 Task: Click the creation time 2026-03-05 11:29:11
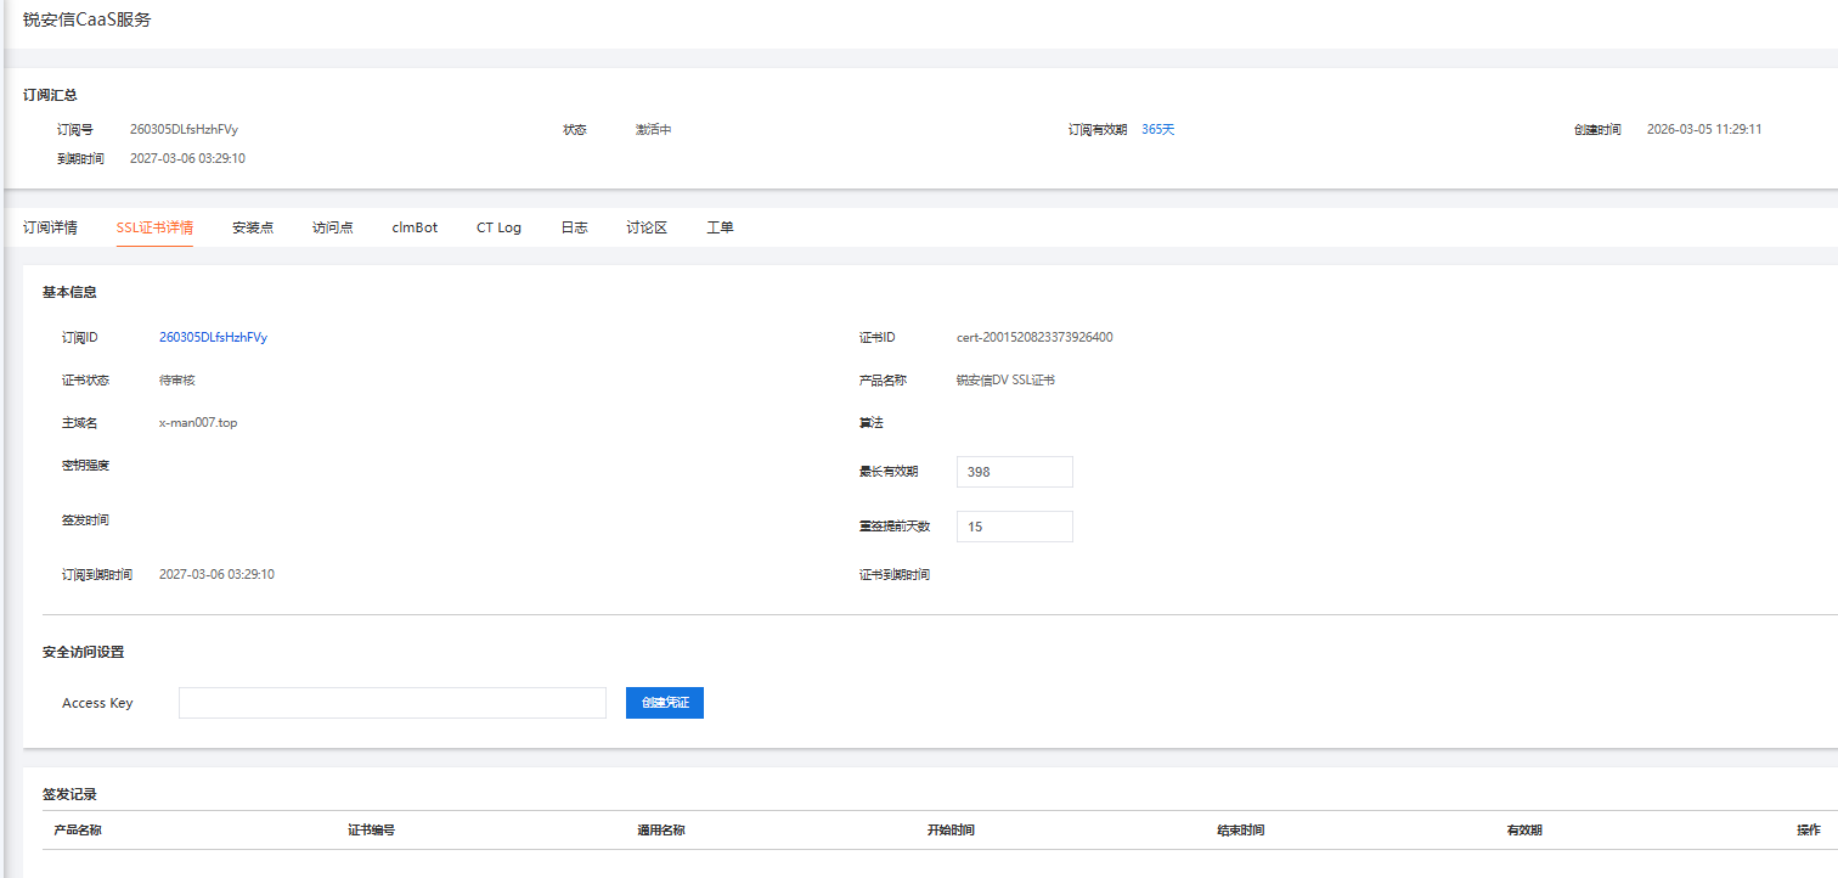[1704, 129]
